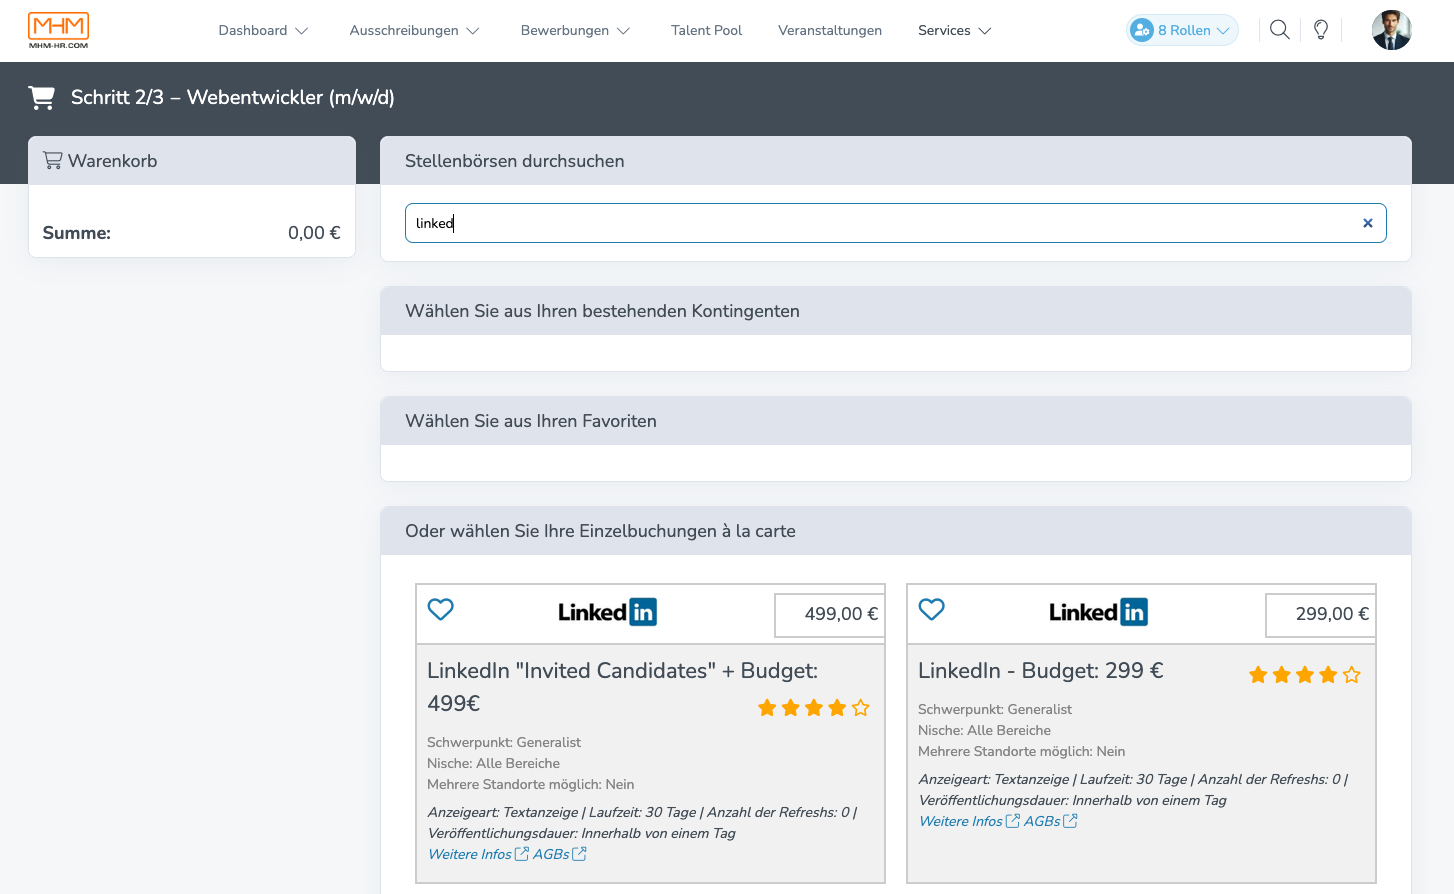1454x894 pixels.
Task: Click the Wählen Sie aus Ihren Favoriten header
Action: [x=895, y=421]
